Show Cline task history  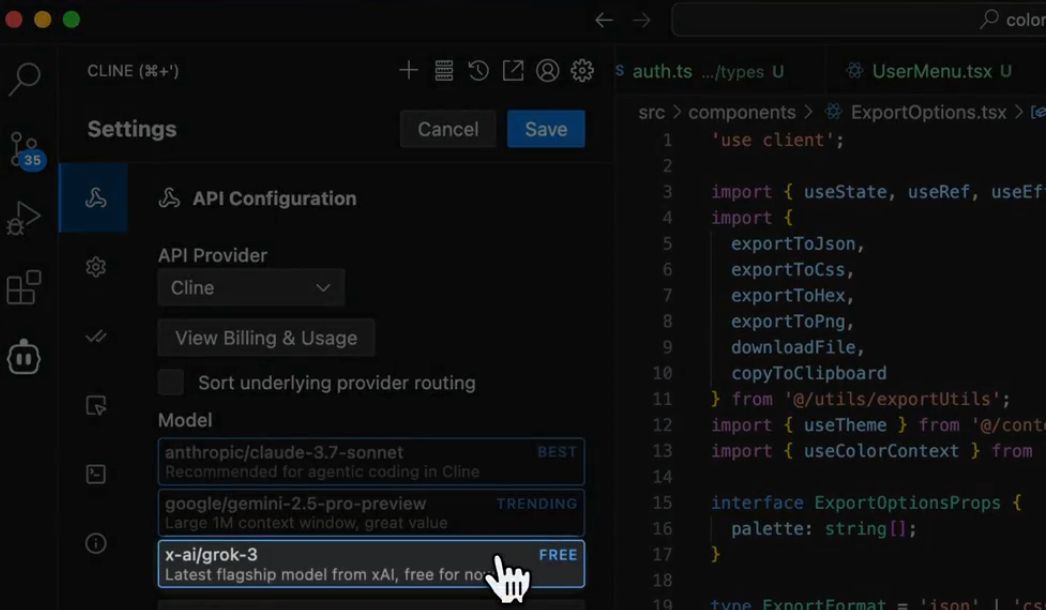click(x=478, y=70)
